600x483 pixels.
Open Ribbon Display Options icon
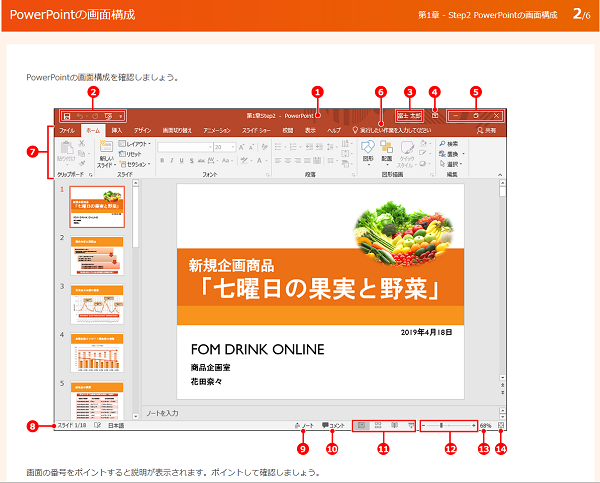pyautogui.click(x=435, y=115)
